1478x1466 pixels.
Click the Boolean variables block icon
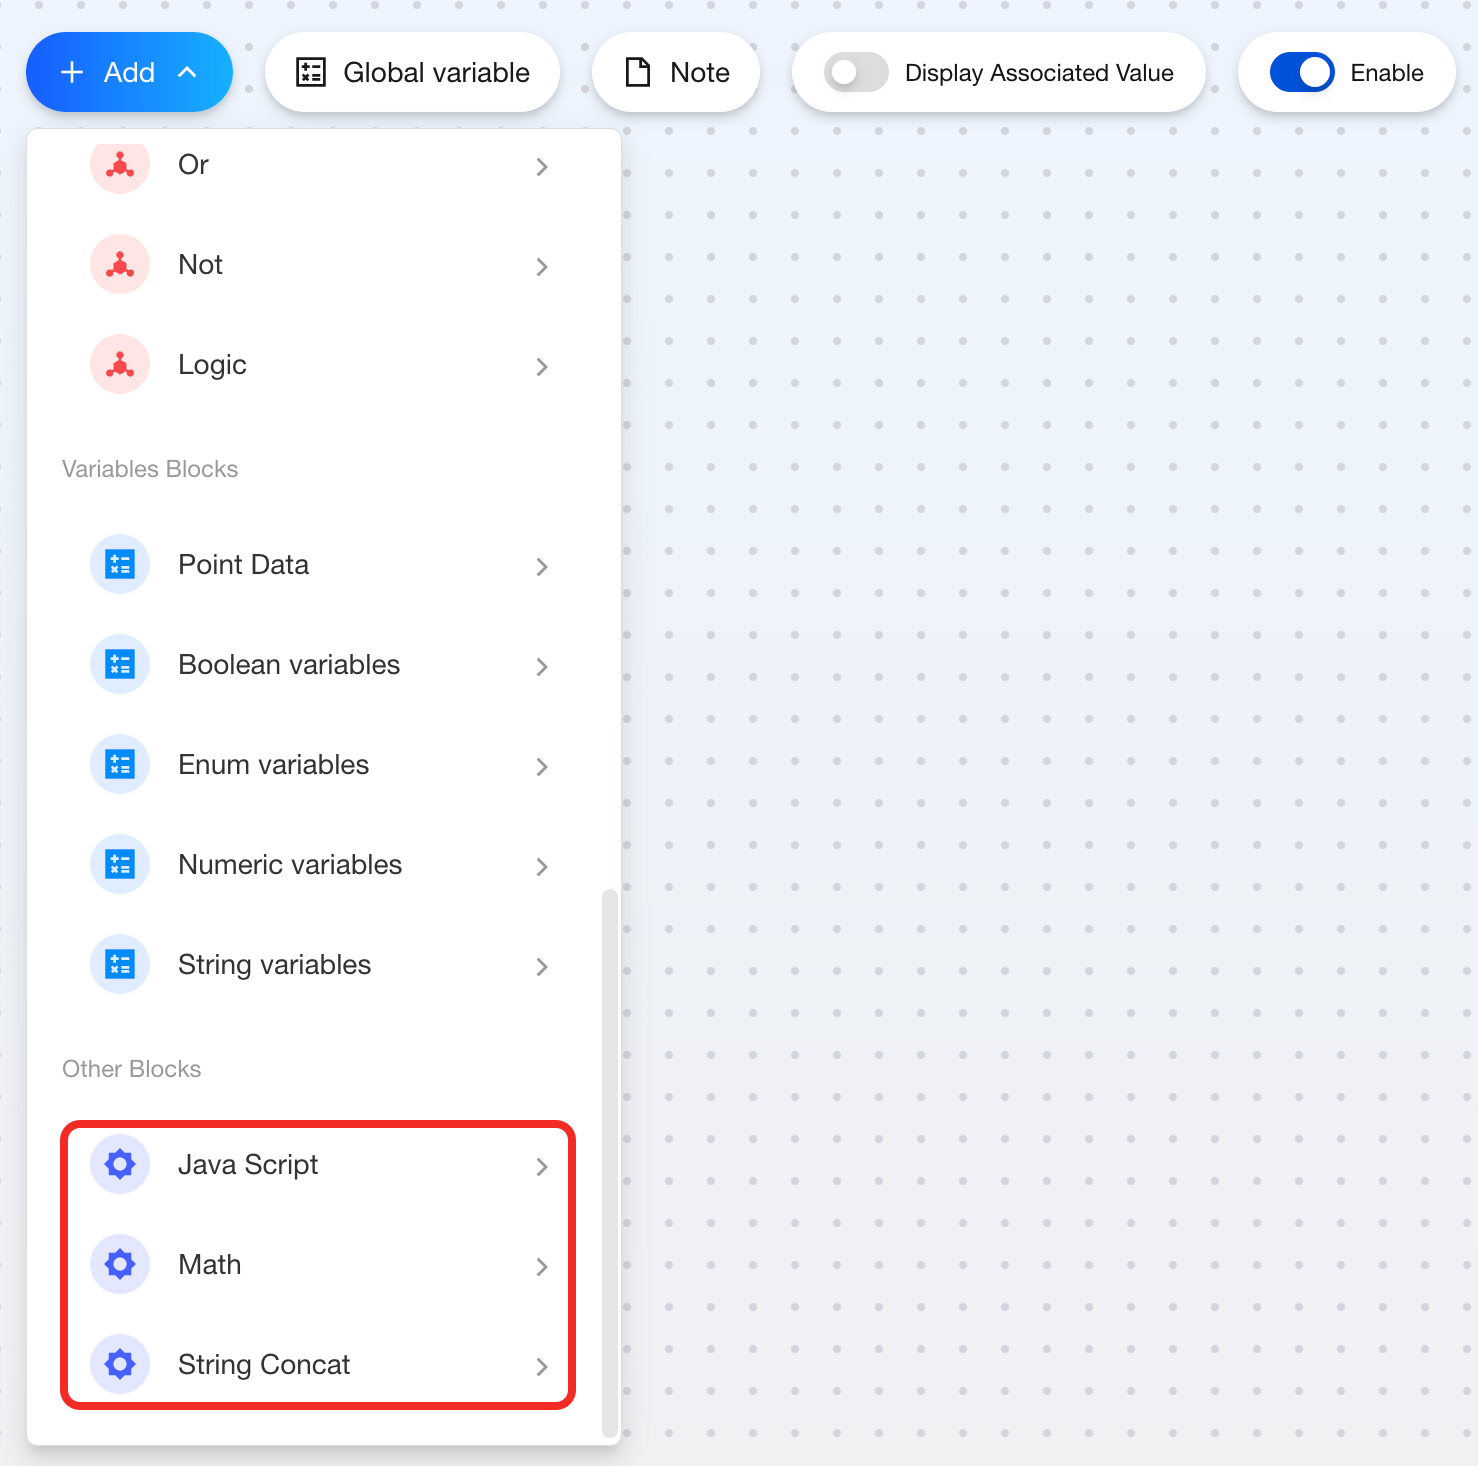coord(120,665)
